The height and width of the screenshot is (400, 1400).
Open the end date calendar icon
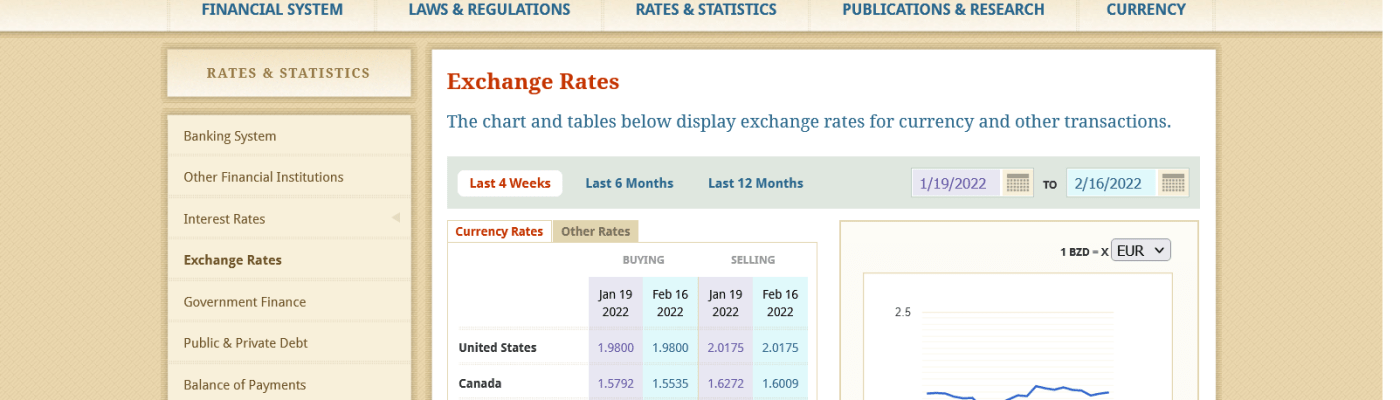tap(1173, 183)
